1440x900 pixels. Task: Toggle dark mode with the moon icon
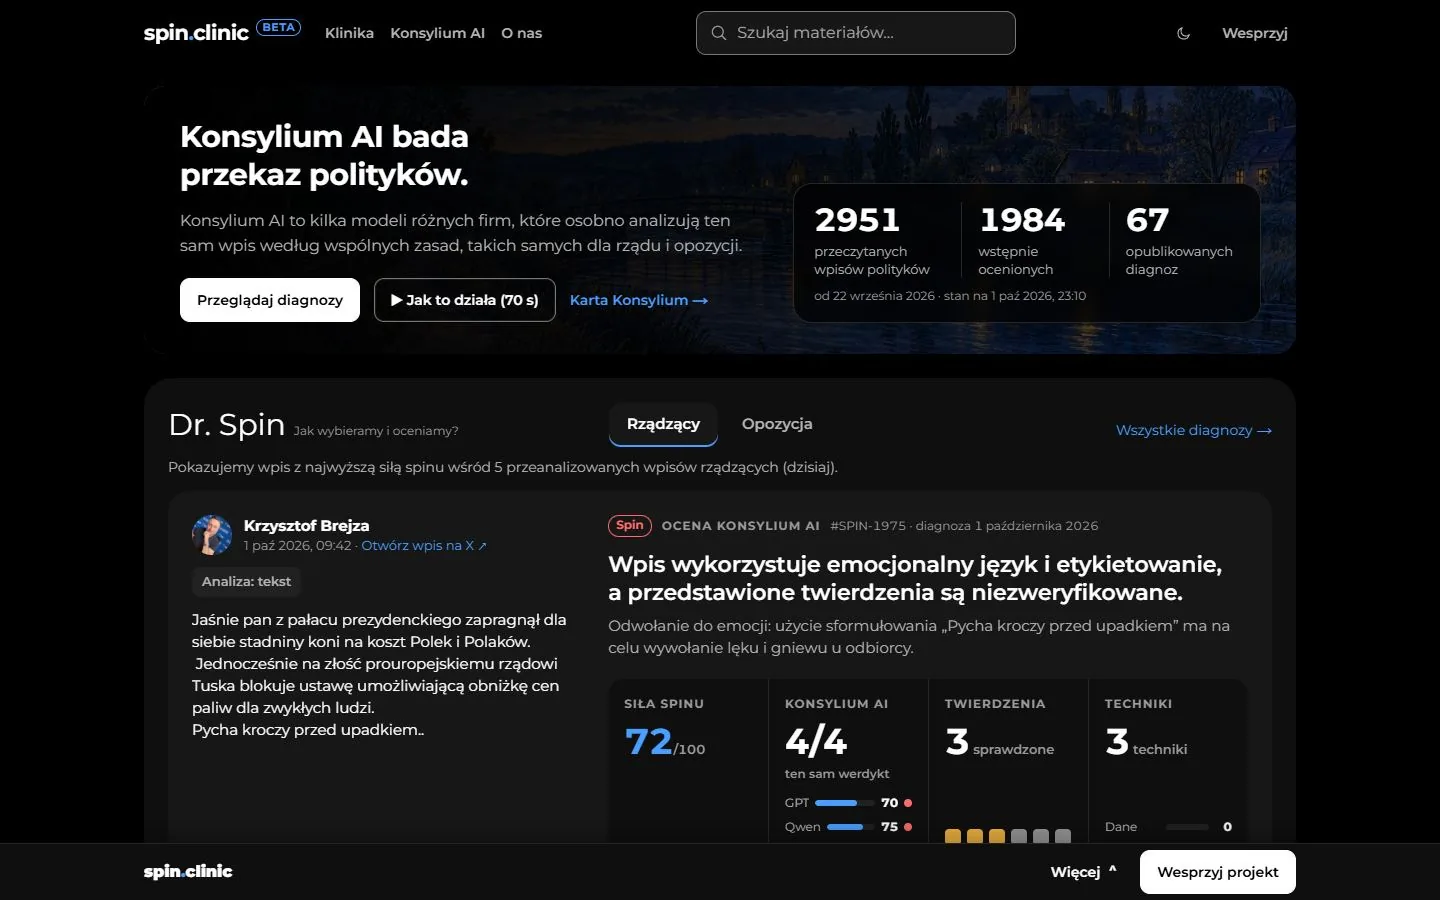pos(1183,33)
